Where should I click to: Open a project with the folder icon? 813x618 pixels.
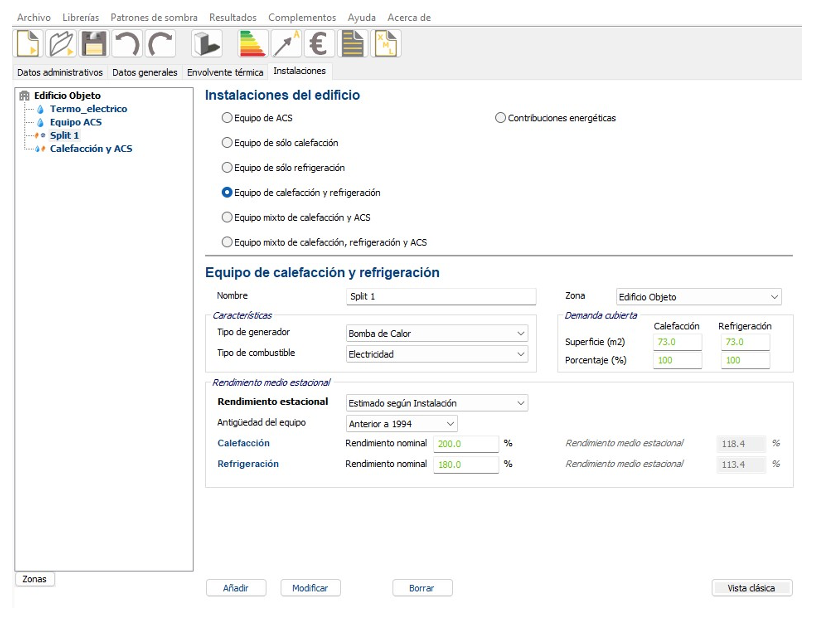(62, 44)
